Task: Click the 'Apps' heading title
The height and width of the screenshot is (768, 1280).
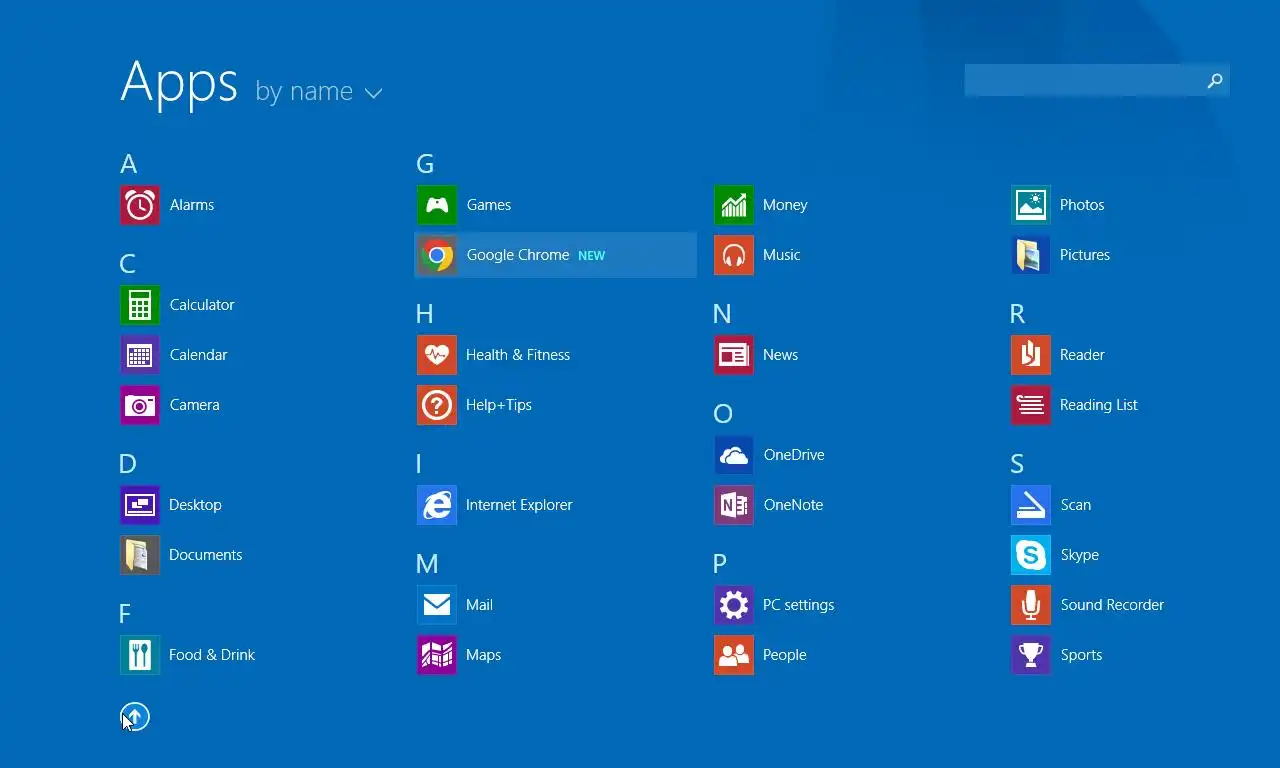Action: (x=179, y=82)
